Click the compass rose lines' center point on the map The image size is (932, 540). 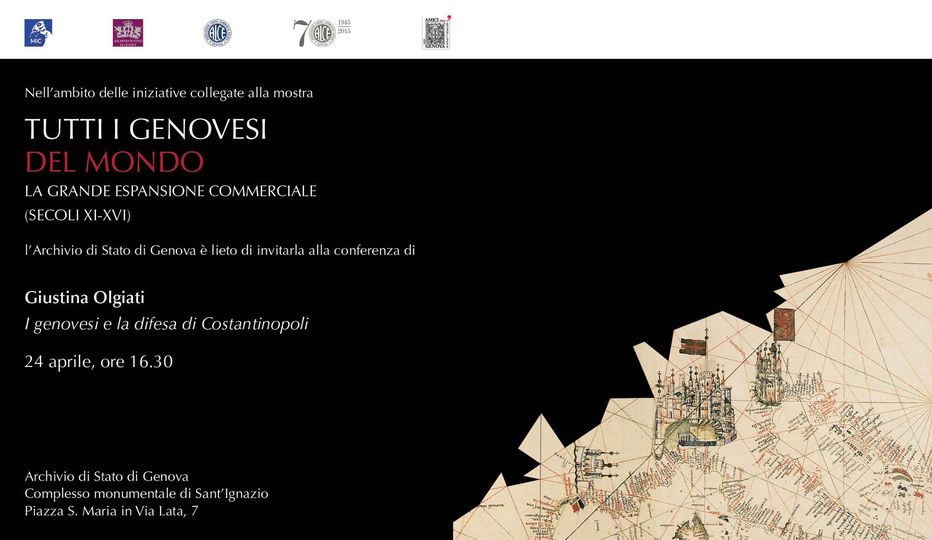tap(845, 263)
